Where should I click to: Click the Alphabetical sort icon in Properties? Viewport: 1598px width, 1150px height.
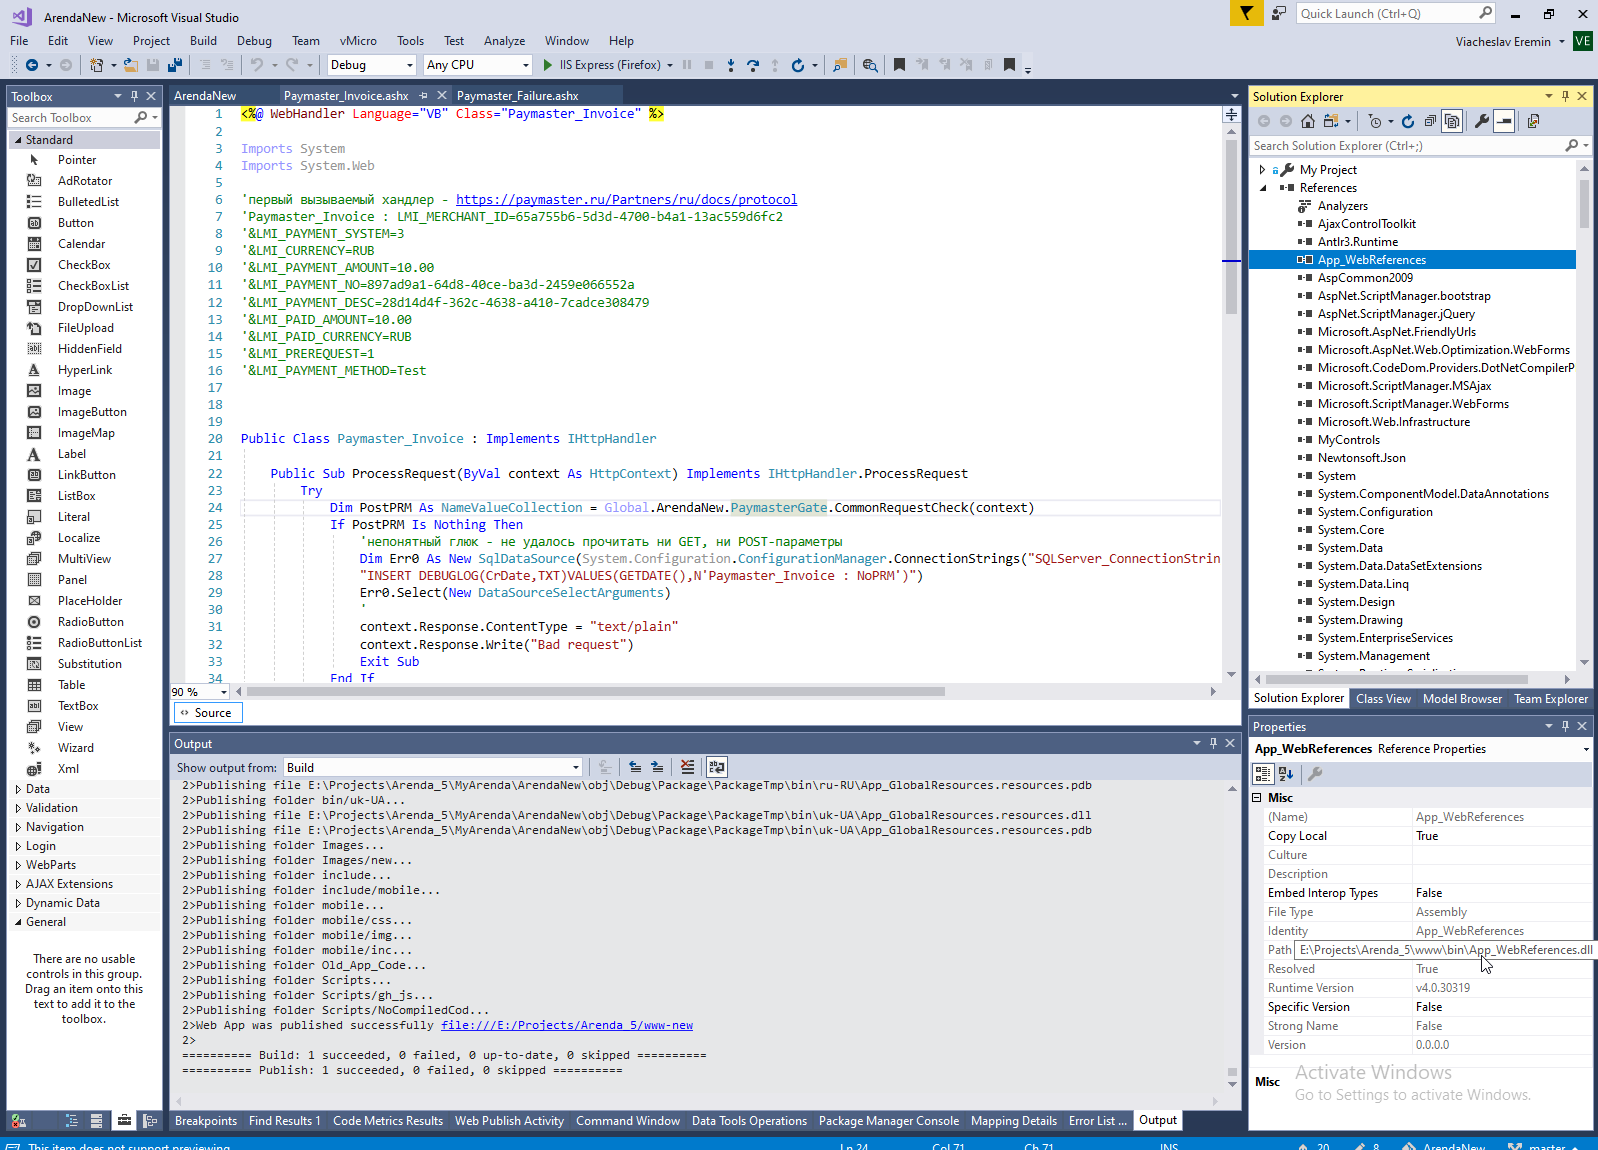coord(1286,774)
